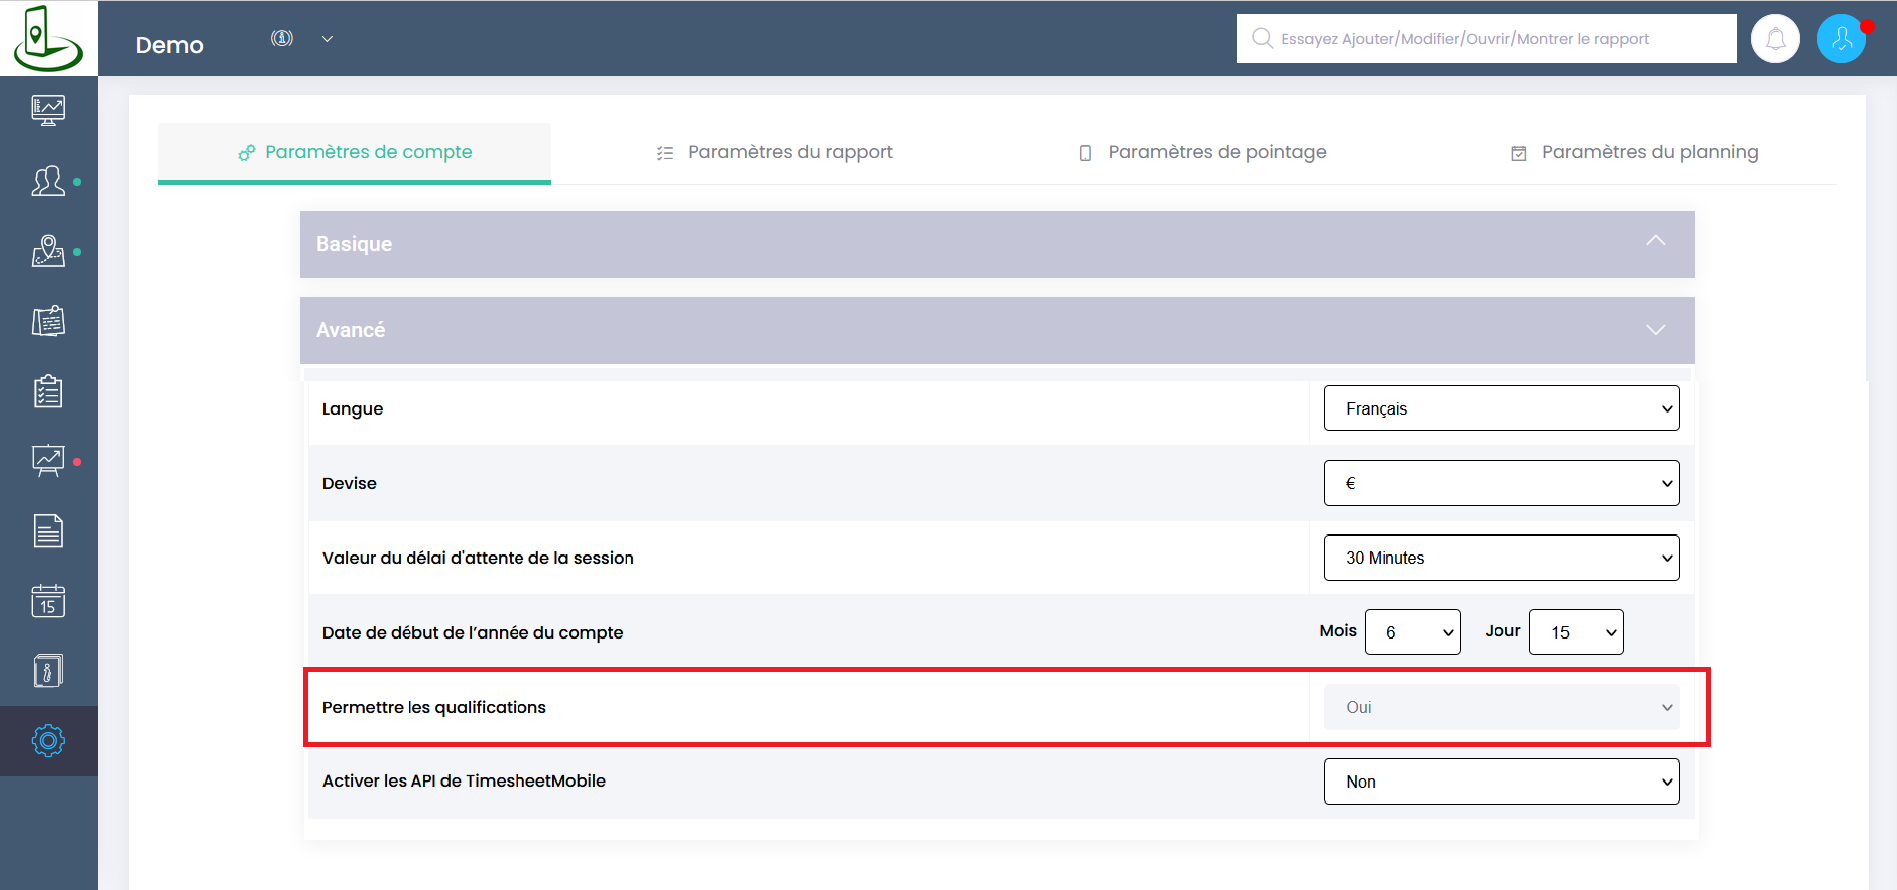Open the presentation chart reports icon
Image resolution: width=1897 pixels, height=890 pixels.
click(x=48, y=461)
